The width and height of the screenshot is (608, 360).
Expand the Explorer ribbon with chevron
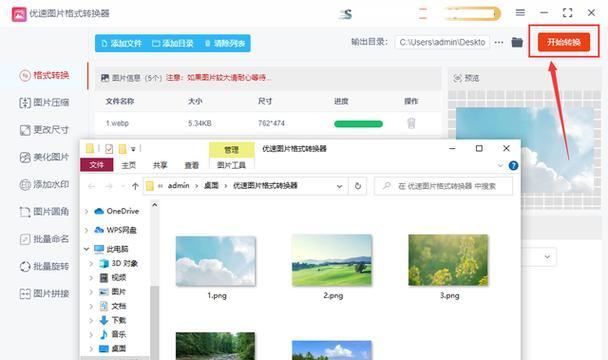[x=500, y=166]
